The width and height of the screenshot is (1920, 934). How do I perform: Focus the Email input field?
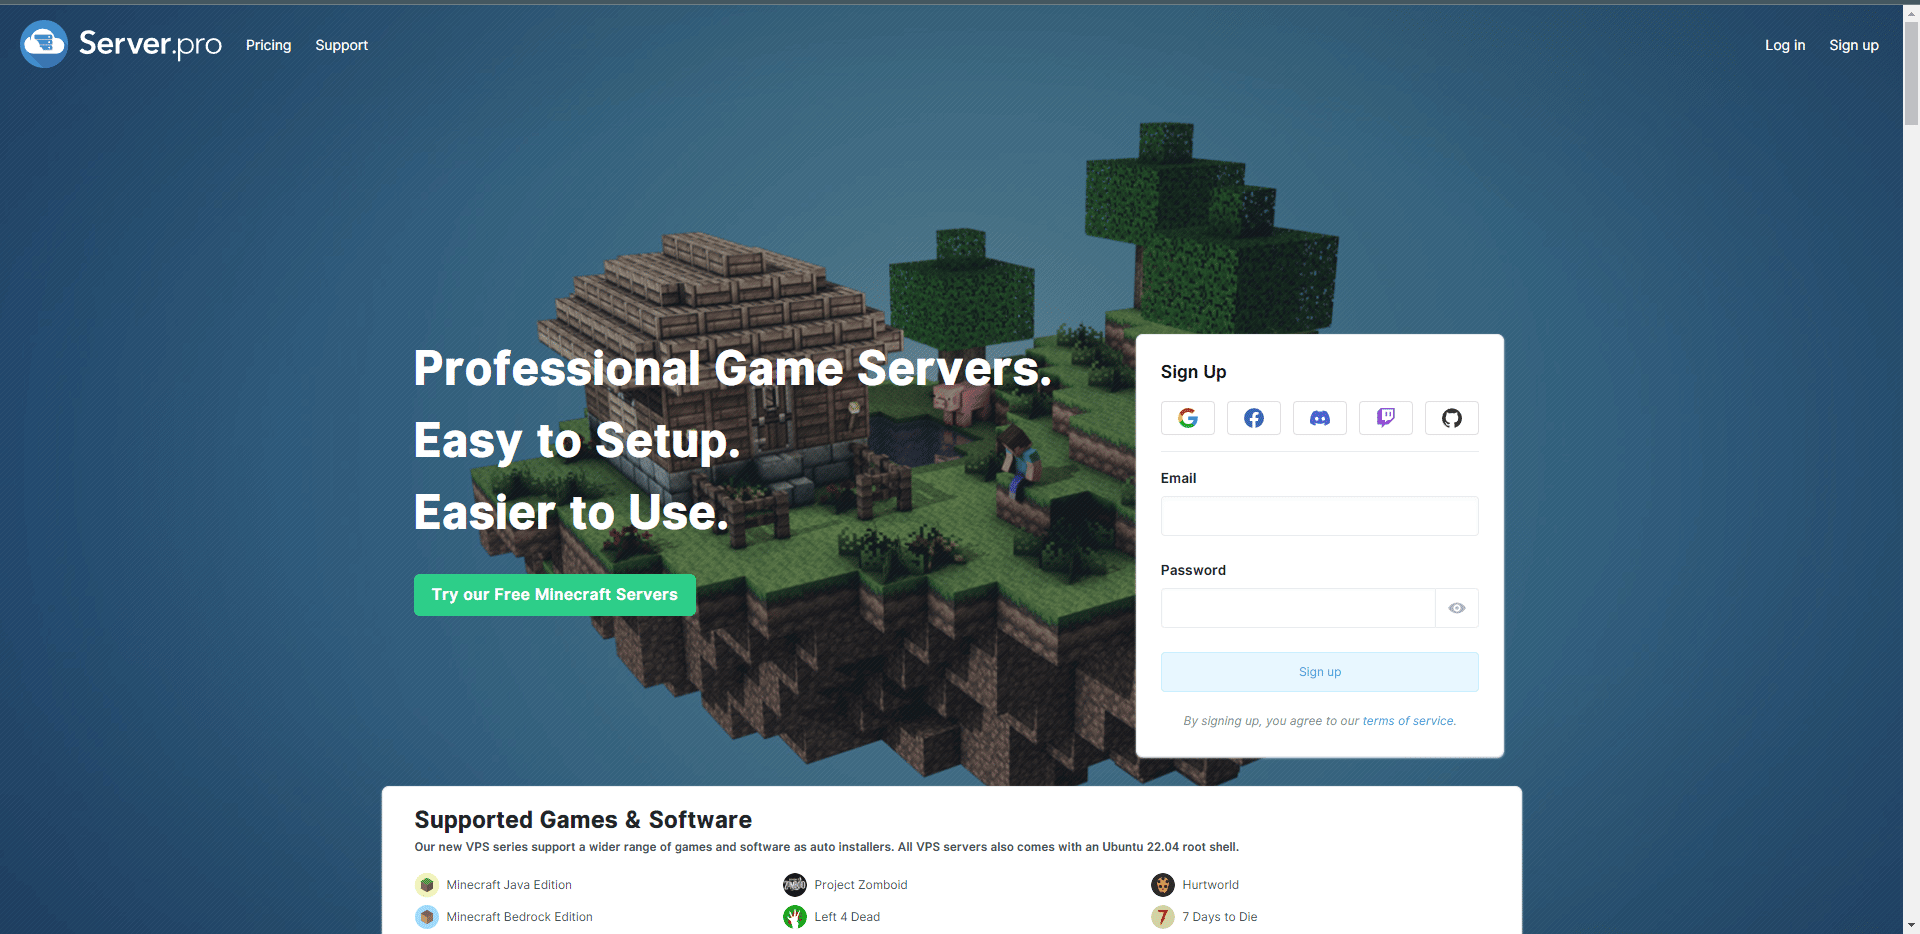(x=1320, y=516)
